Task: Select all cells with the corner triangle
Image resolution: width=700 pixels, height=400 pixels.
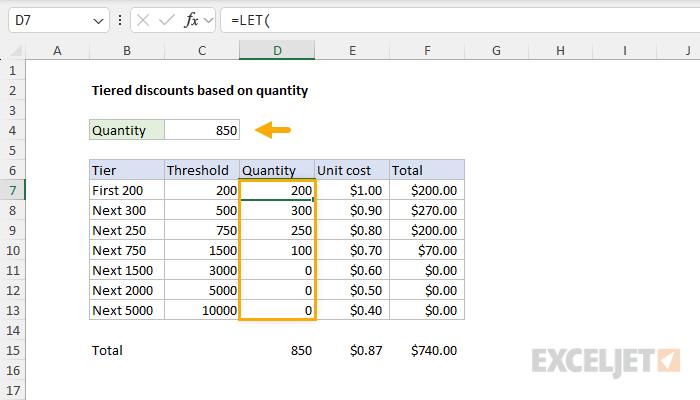Action: (x=16, y=50)
